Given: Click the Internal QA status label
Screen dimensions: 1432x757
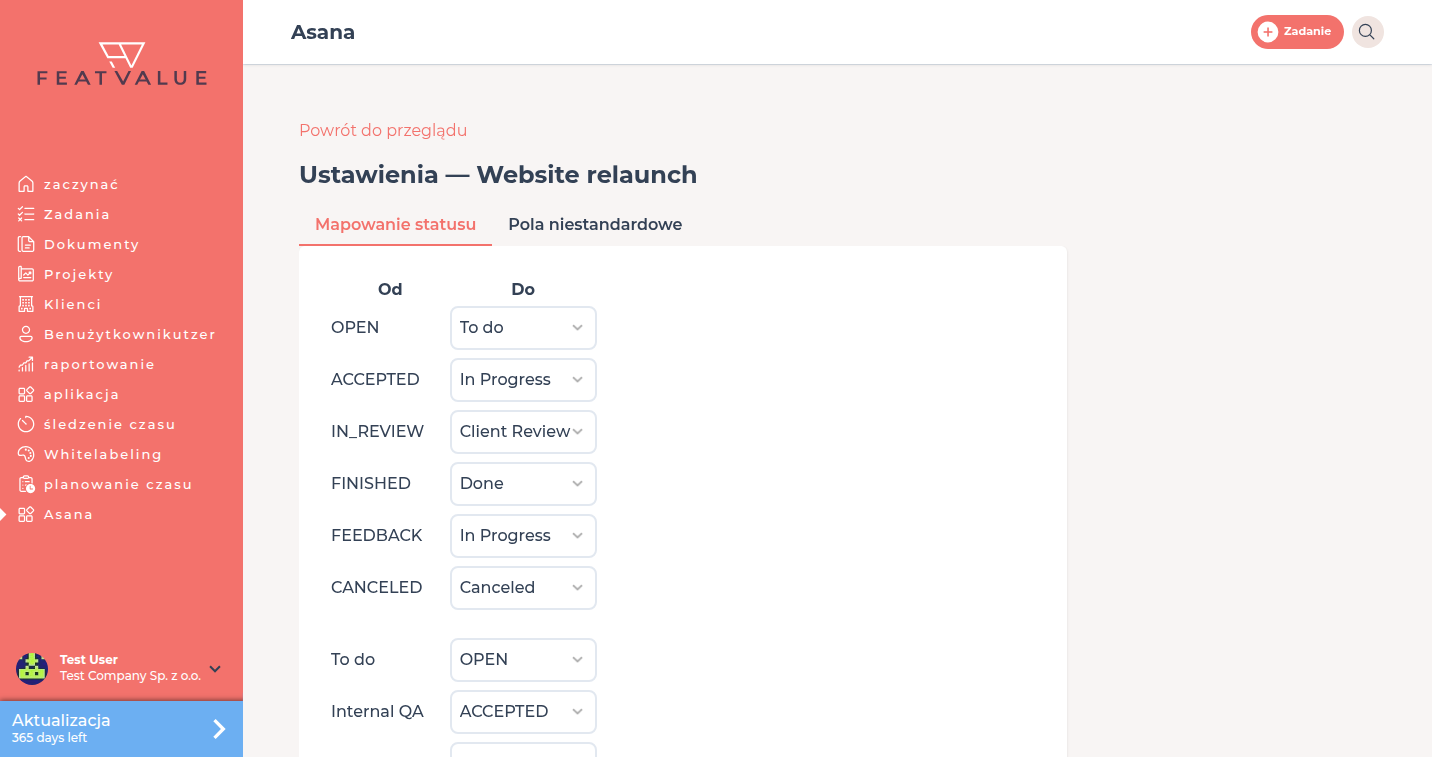Looking at the screenshot, I should pos(377,712).
